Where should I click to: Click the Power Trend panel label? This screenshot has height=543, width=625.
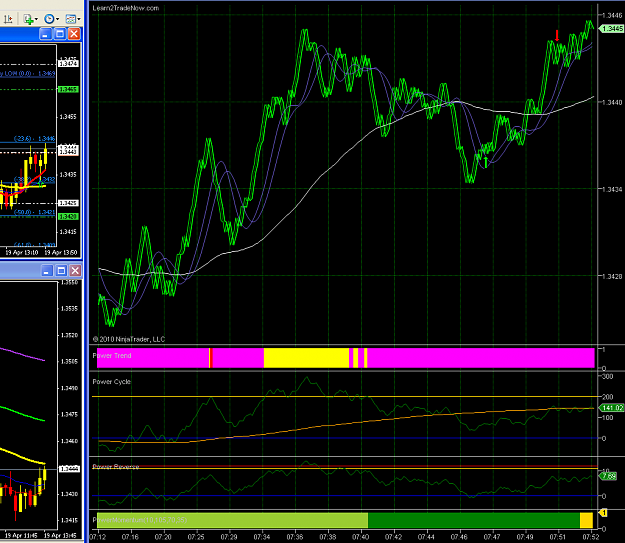112,355
